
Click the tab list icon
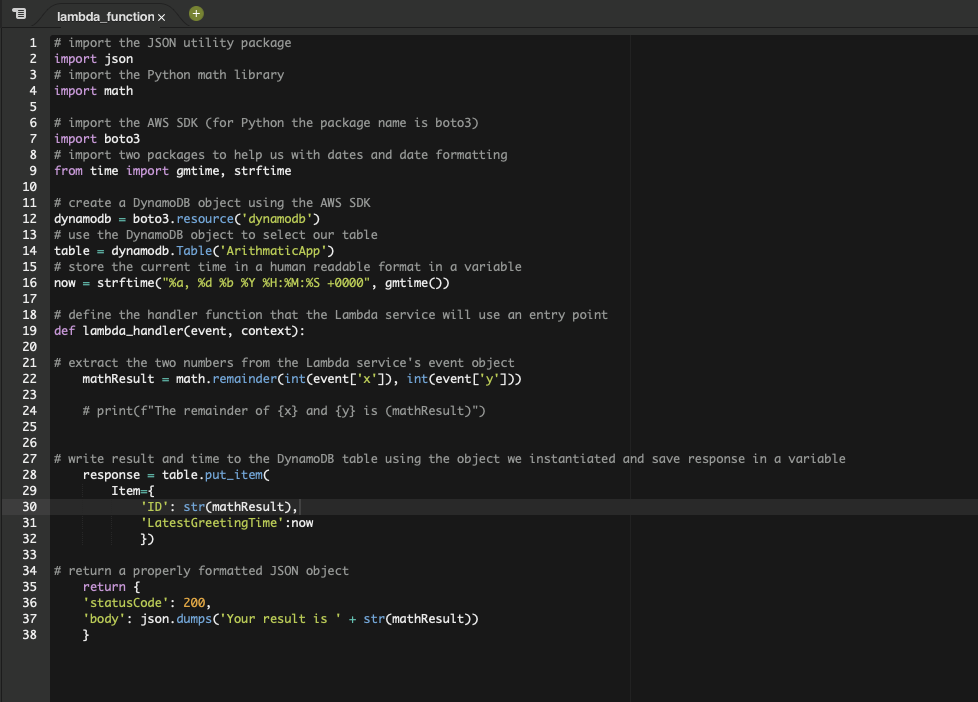pos(18,14)
